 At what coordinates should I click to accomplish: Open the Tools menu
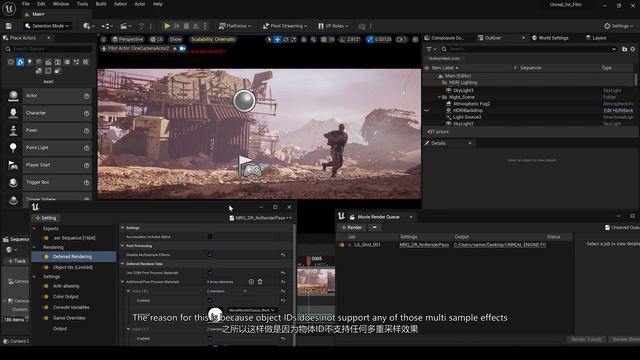click(82, 4)
